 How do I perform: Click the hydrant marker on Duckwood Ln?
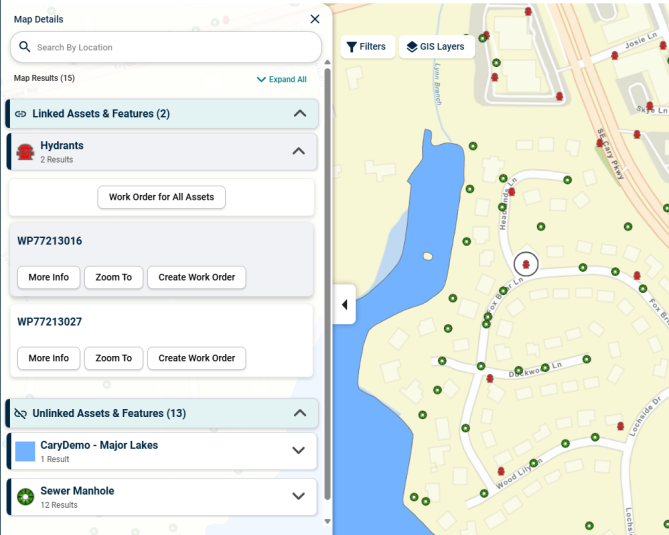(x=489, y=379)
